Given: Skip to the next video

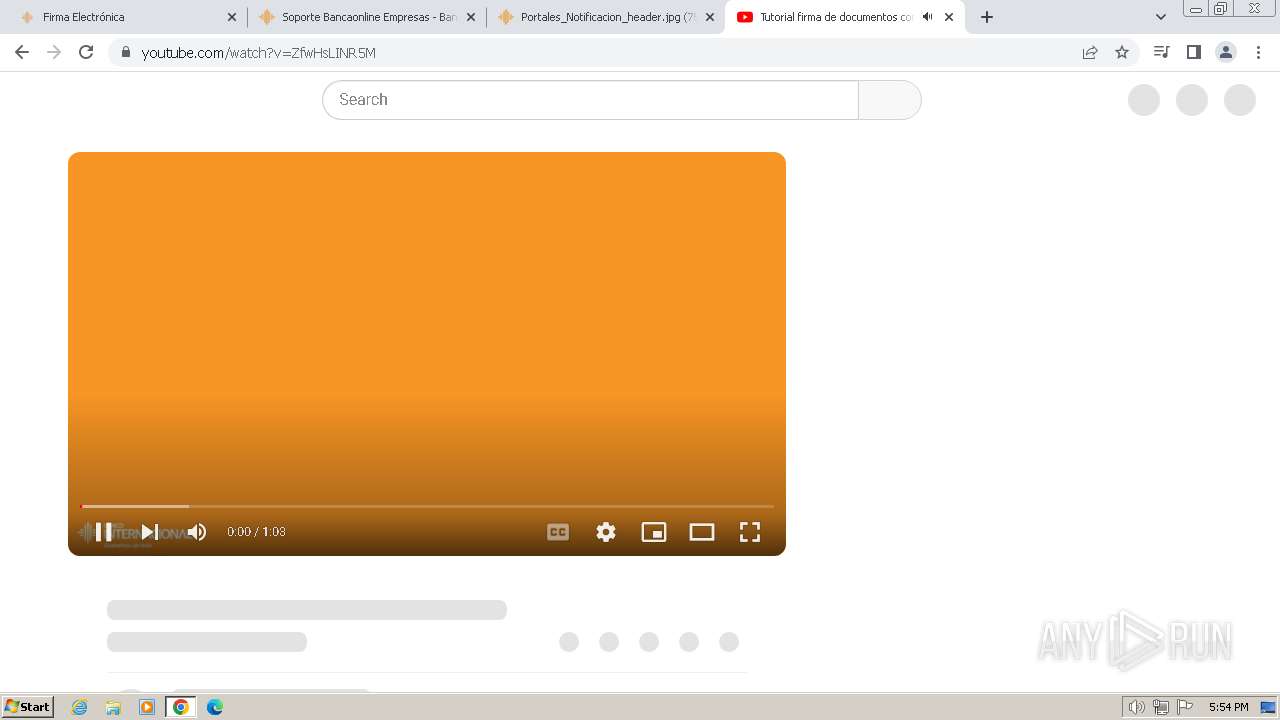Looking at the screenshot, I should click(x=150, y=532).
